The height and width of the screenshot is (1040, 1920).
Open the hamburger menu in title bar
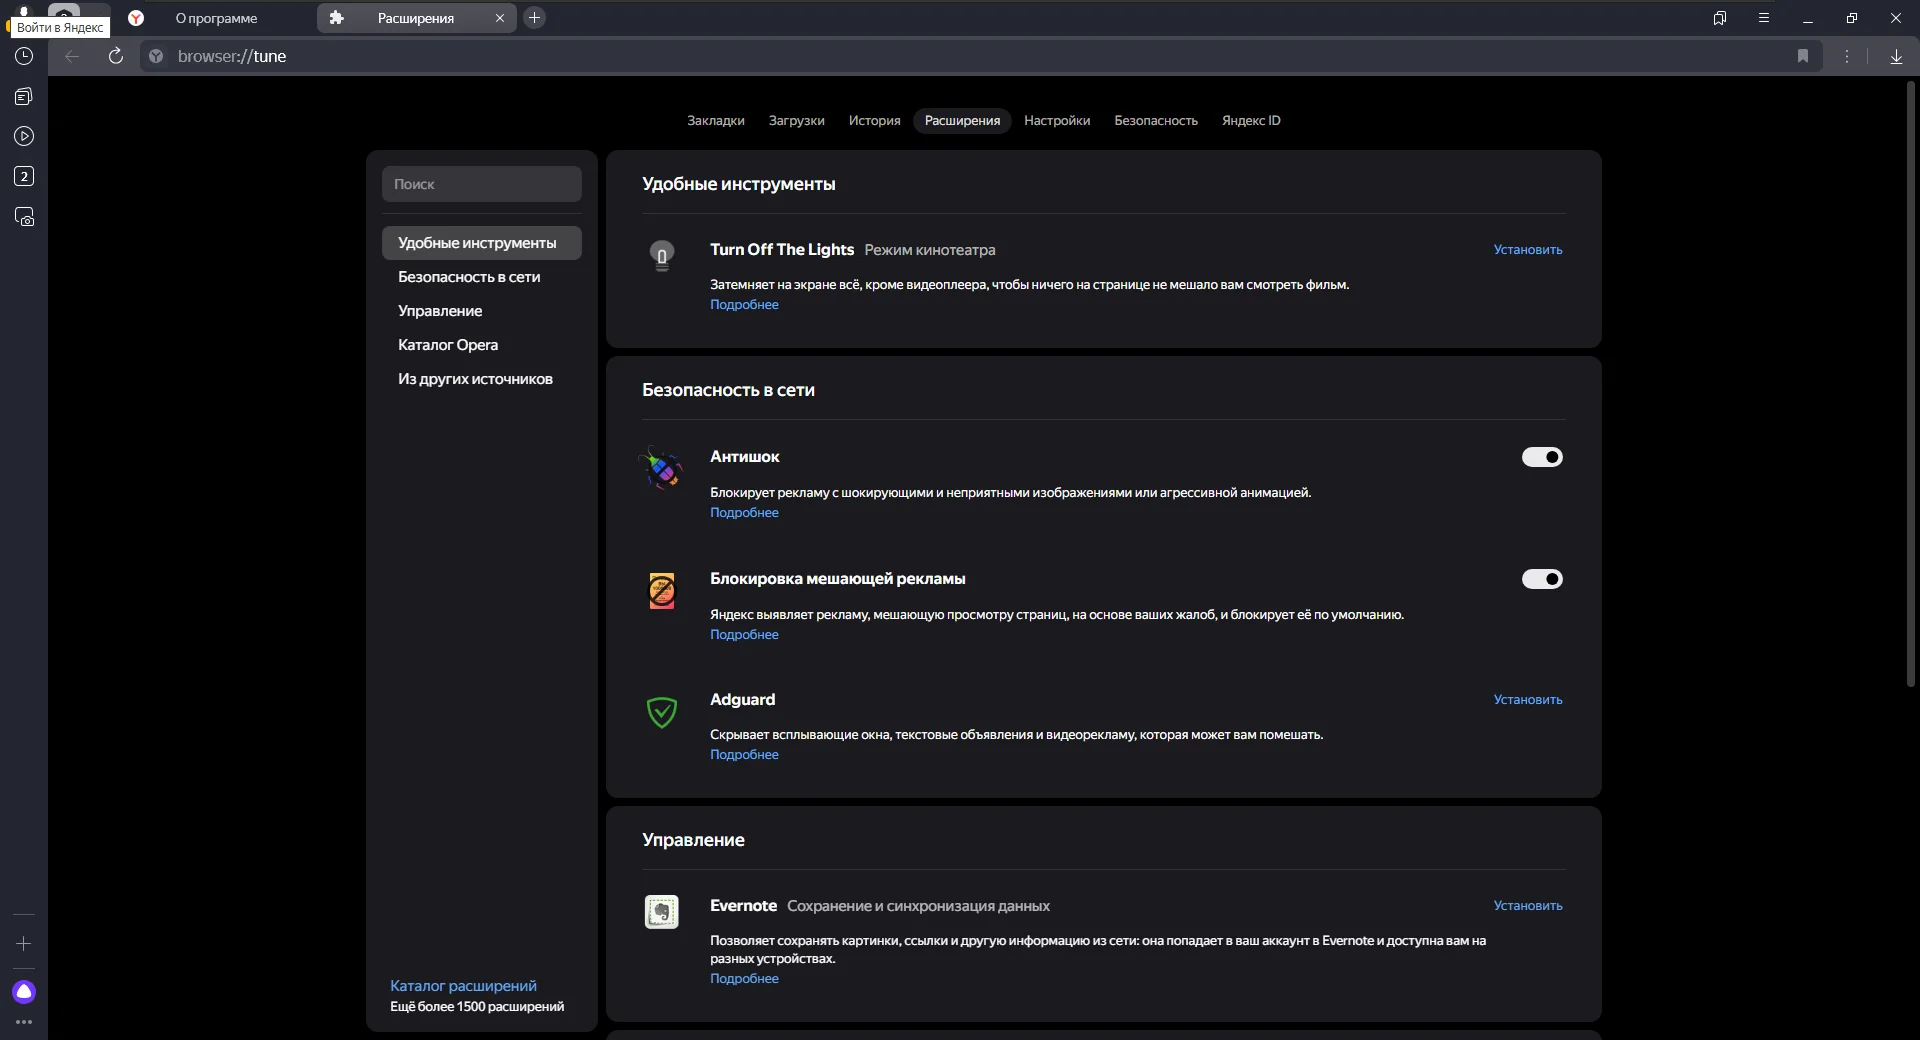pos(1764,18)
